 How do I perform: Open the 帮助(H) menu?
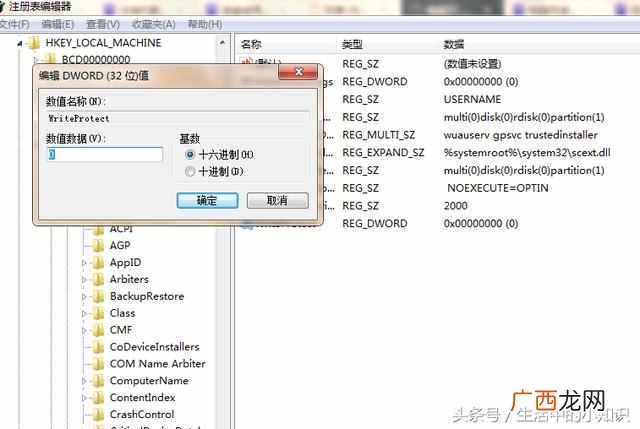[205, 25]
